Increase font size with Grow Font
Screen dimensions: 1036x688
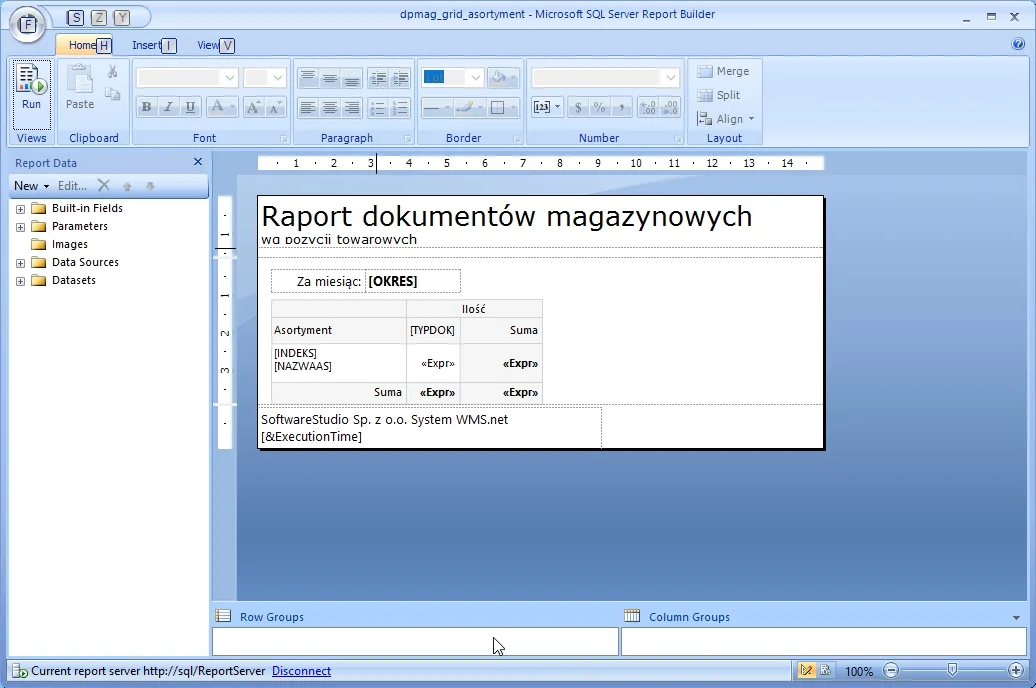(x=253, y=107)
